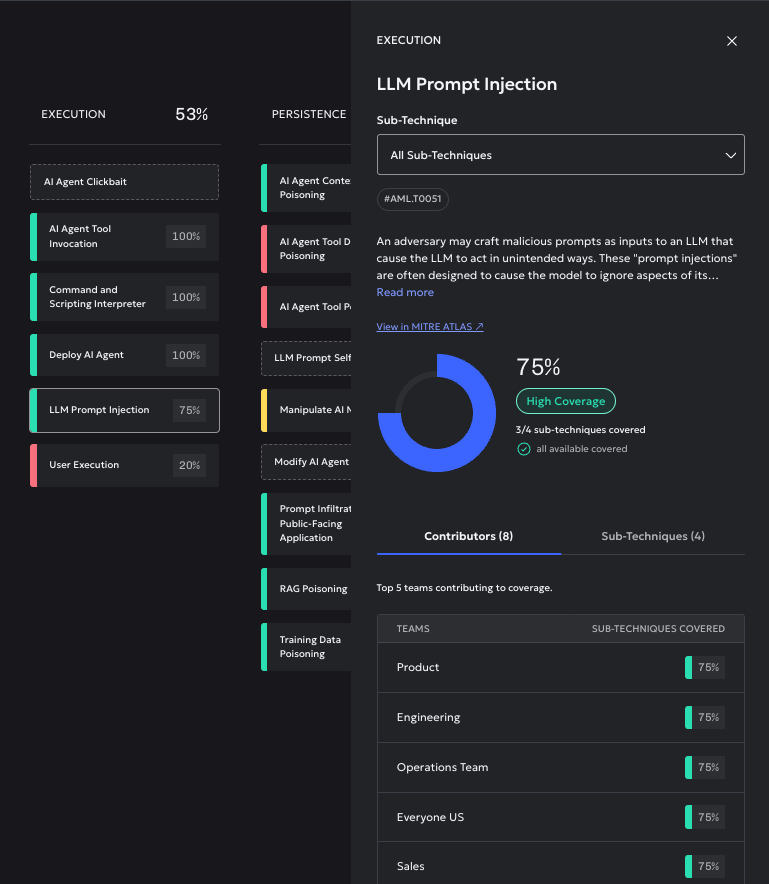This screenshot has width=769, height=884.
Task: Click the EXECUTION column heading
Action: click(x=73, y=114)
